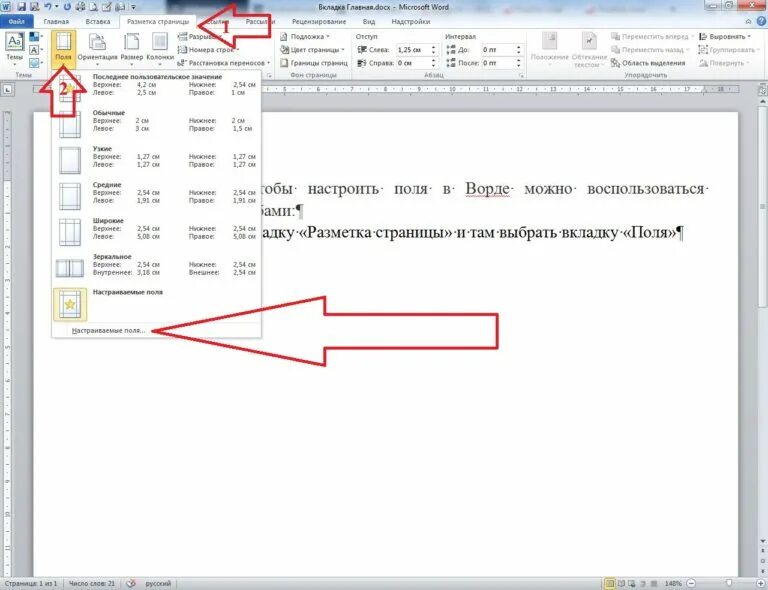The width and height of the screenshot is (768, 590).
Task: Click the tab selector at ruler corner
Action: tap(7, 90)
